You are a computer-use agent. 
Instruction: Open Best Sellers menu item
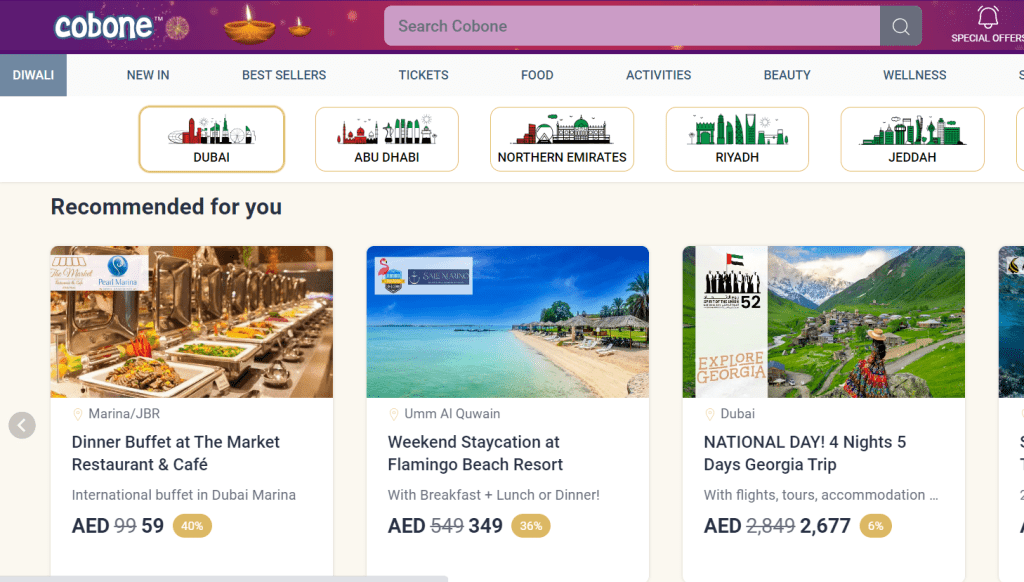(284, 75)
